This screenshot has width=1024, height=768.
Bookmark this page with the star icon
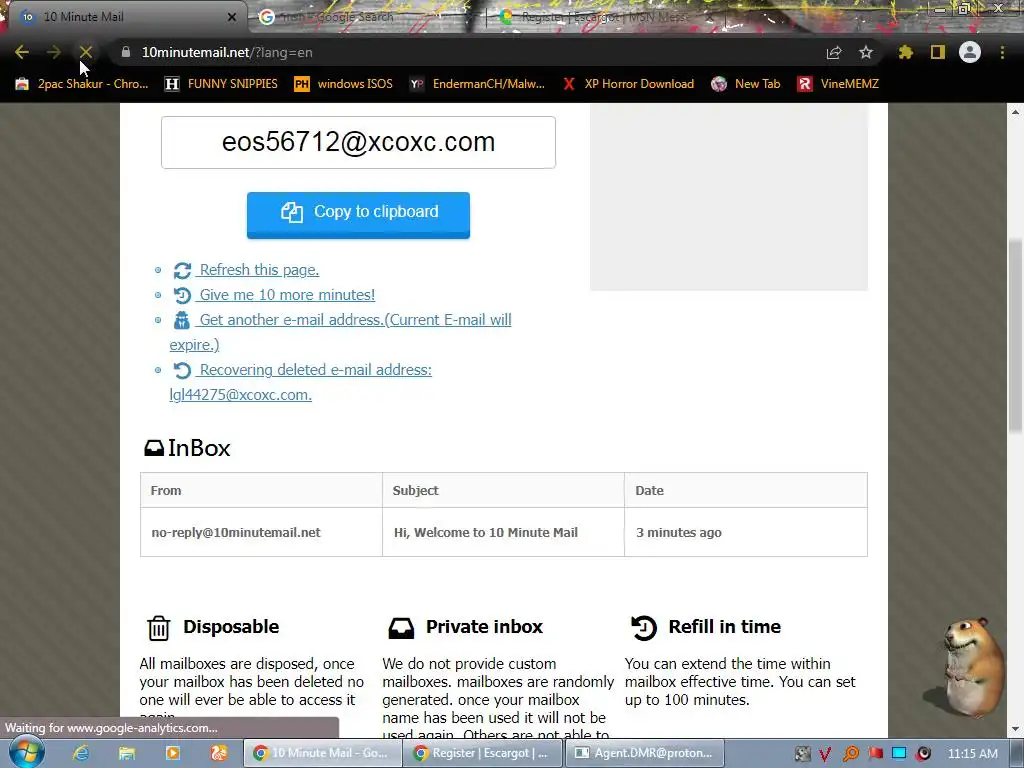click(866, 52)
